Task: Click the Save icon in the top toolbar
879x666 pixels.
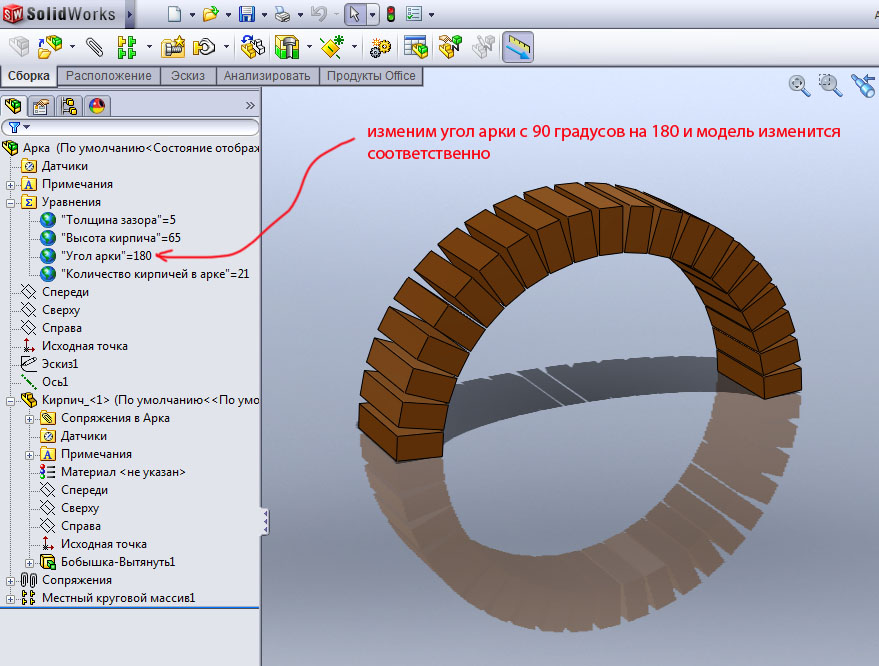Action: (x=247, y=14)
